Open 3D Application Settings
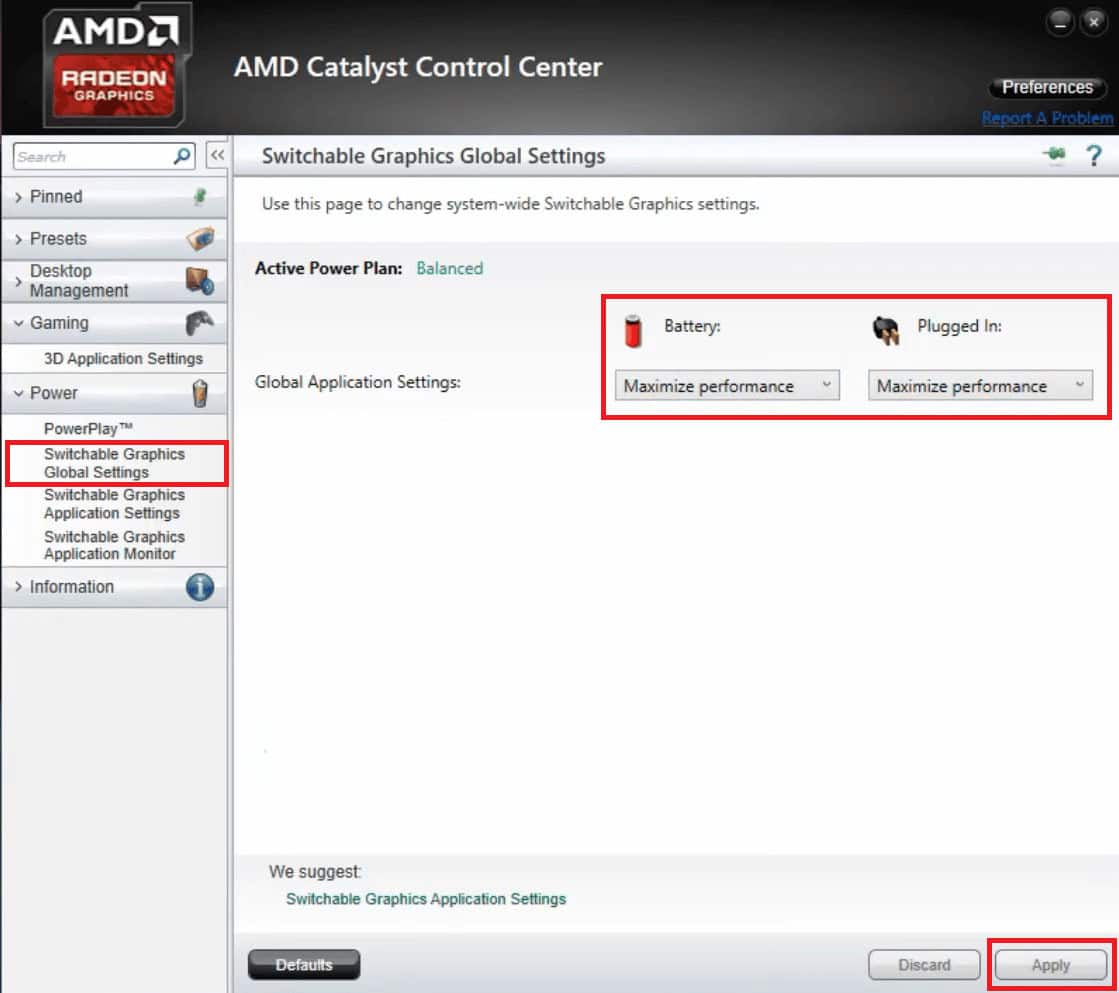The width and height of the screenshot is (1119, 993). (x=123, y=358)
